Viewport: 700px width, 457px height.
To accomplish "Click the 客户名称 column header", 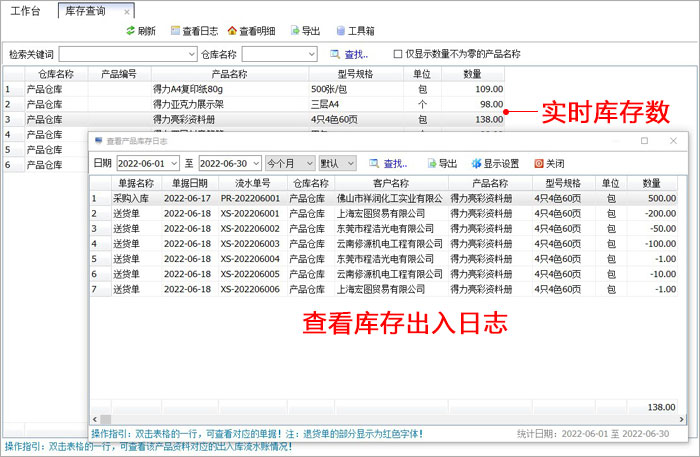I will (391, 183).
